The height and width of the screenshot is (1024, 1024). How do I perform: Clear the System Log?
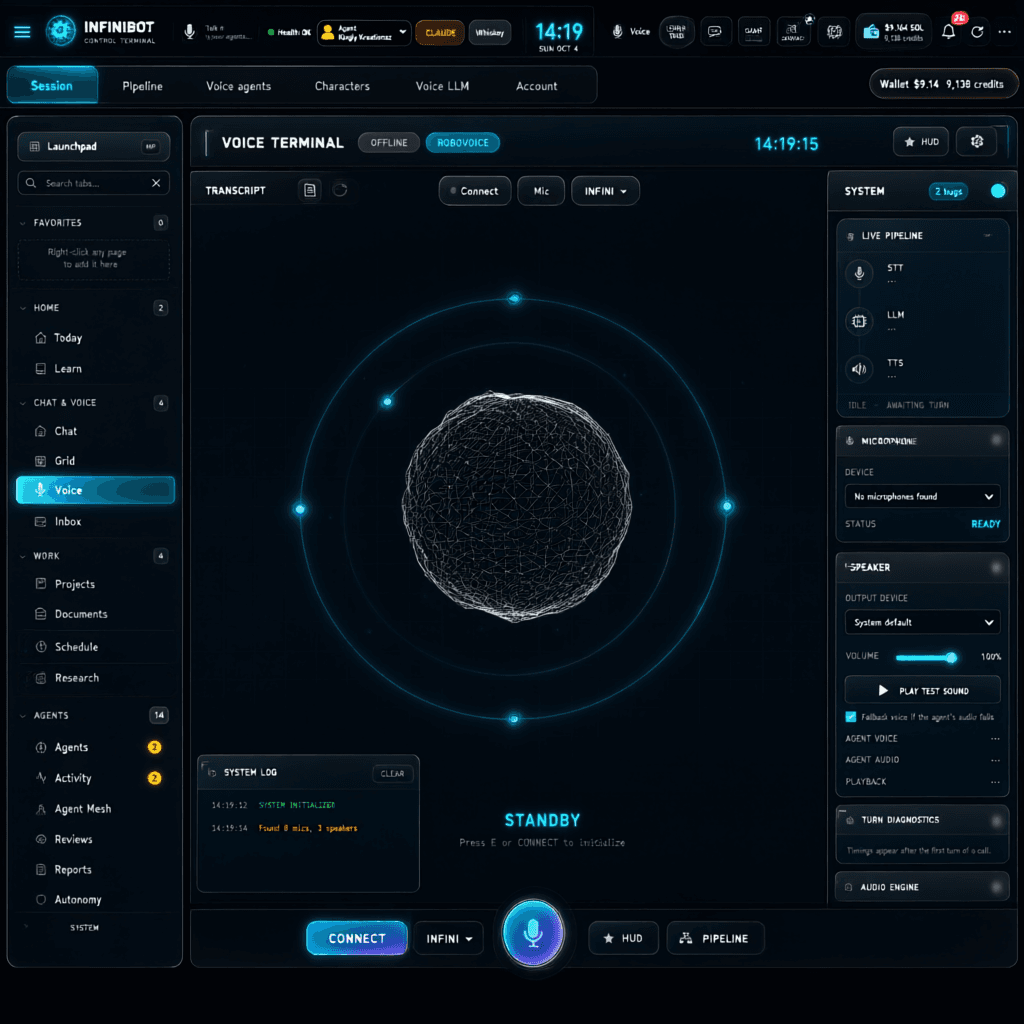pos(392,773)
